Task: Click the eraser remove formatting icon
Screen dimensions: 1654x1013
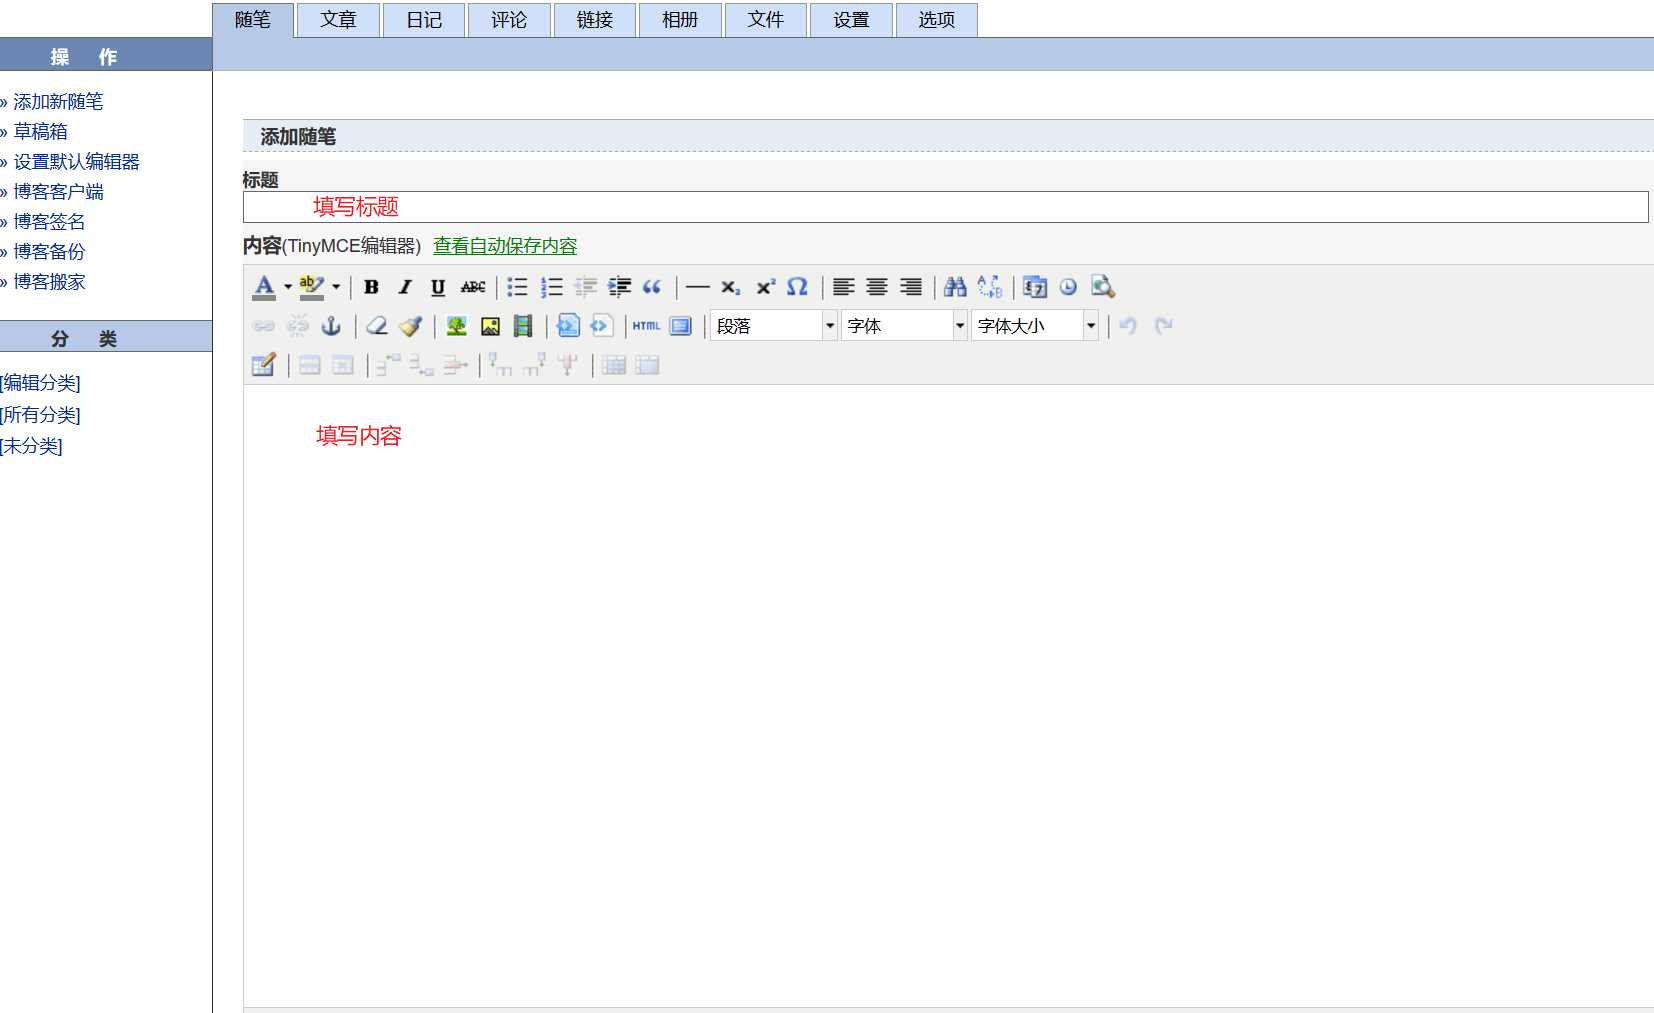Action: (x=377, y=326)
